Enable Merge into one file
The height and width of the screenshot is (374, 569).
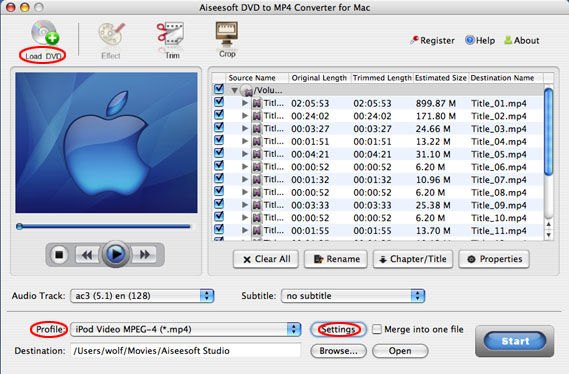click(377, 329)
